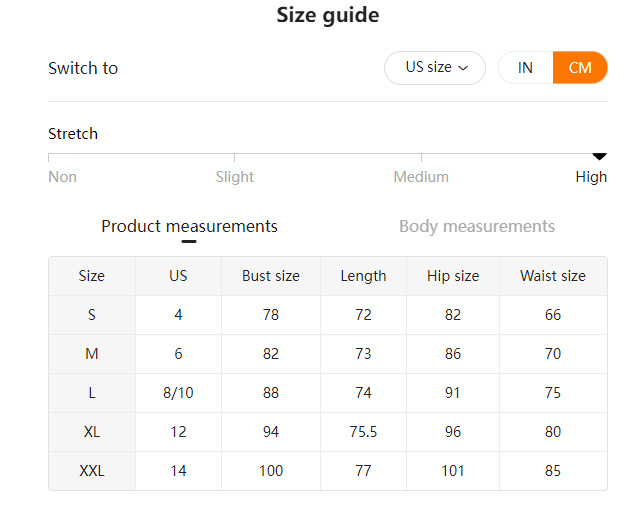Click the Medium stretch level label
This screenshot has height=511, width=643.
[421, 177]
